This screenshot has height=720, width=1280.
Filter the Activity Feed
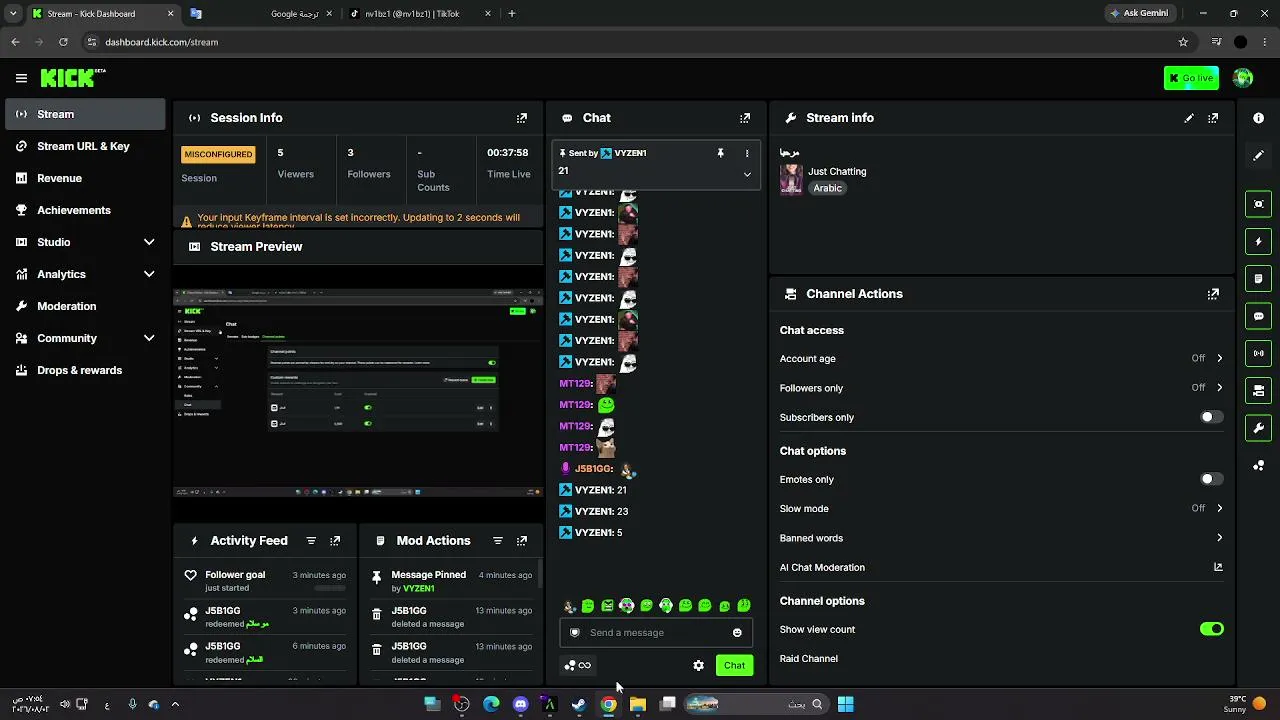[311, 541]
